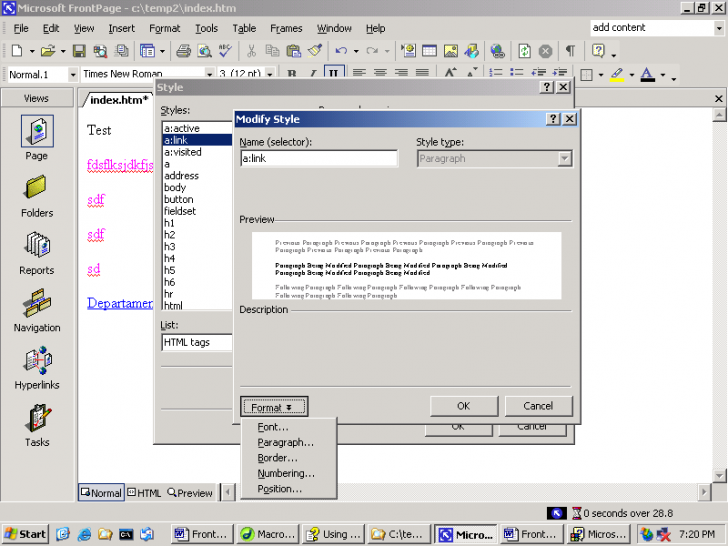Expand the Format dropdown button
The image size is (728, 546).
coord(274,407)
